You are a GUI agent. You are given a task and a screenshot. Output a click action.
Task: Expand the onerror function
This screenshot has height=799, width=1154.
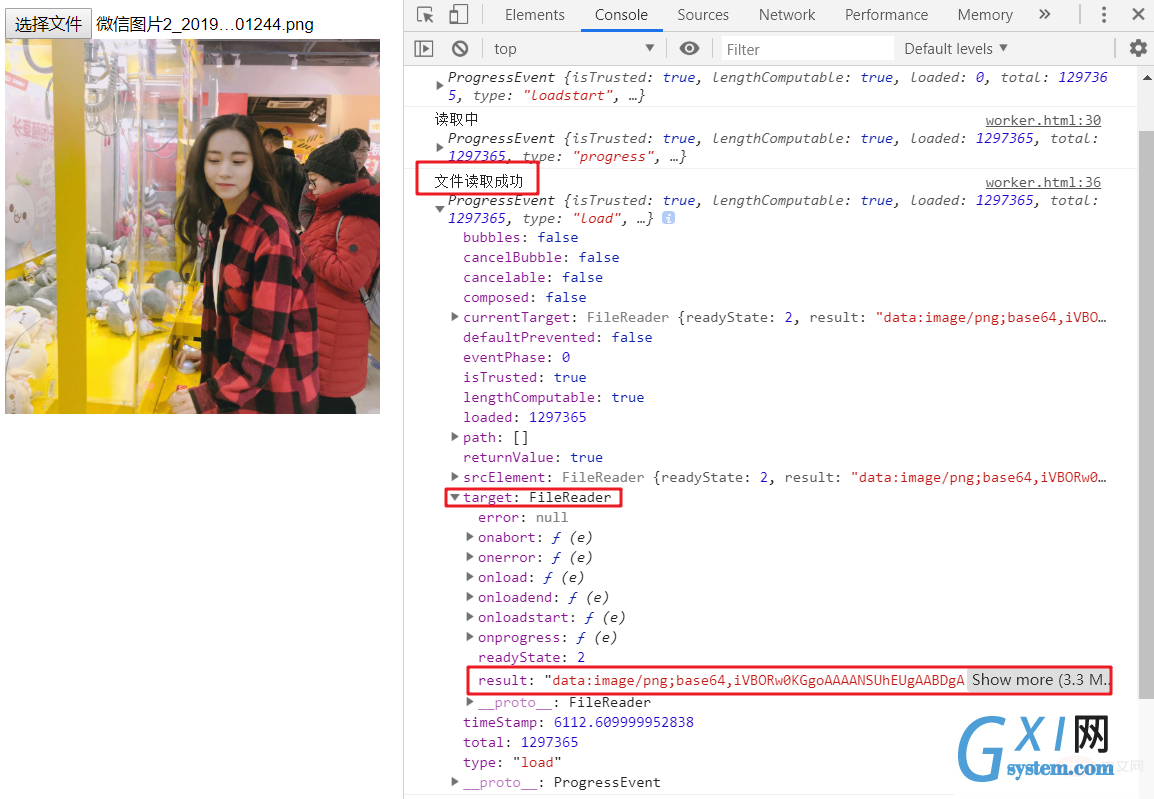(470, 557)
